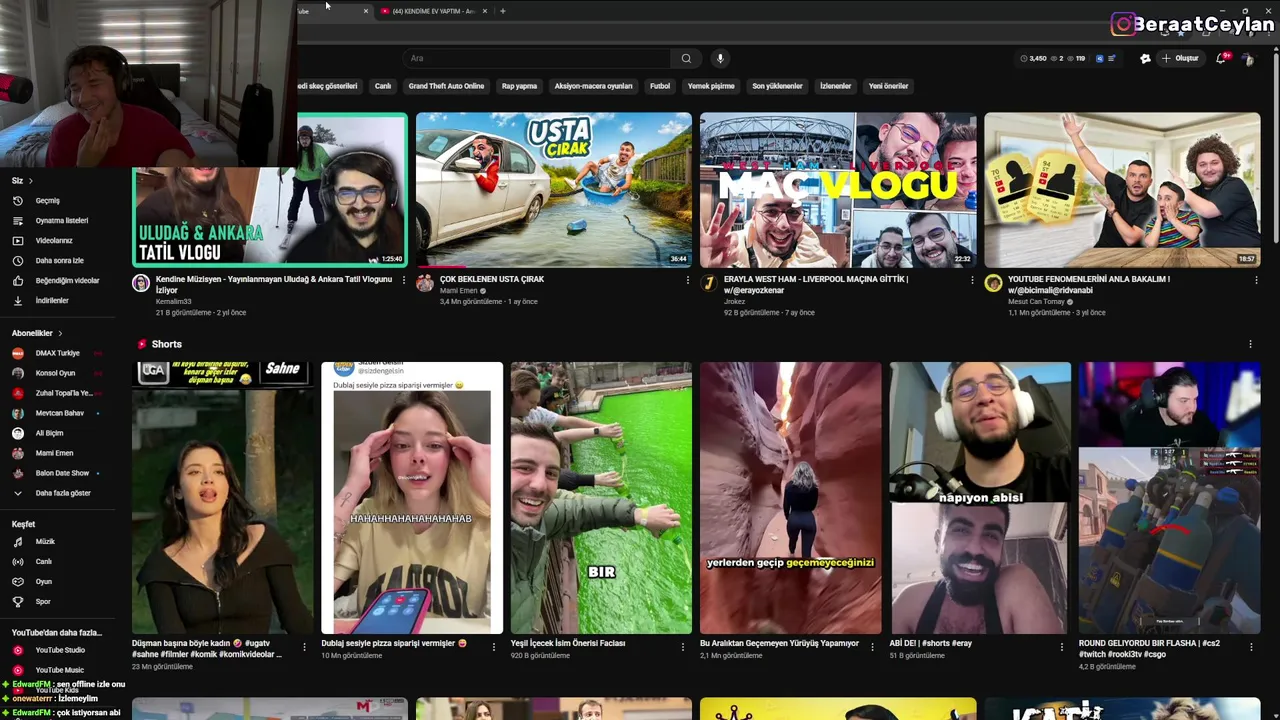The image size is (1280, 720).
Task: Open Konsol Oyun channel avatar
Action: pyautogui.click(x=17, y=373)
